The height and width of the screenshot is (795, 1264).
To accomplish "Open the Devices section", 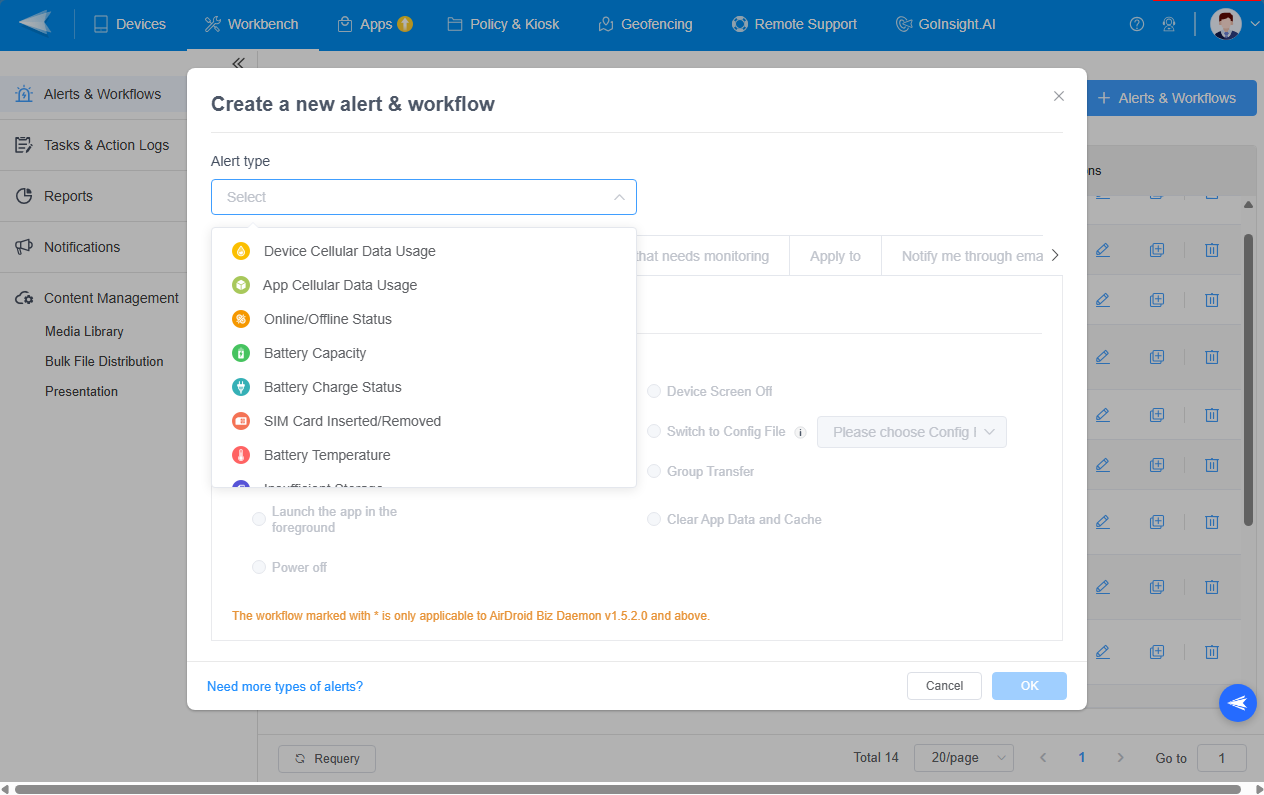I will click(129, 24).
